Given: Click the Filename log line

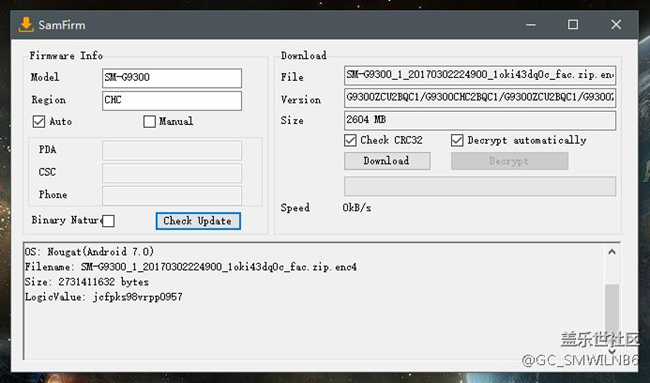Looking at the screenshot, I should click(191, 267).
